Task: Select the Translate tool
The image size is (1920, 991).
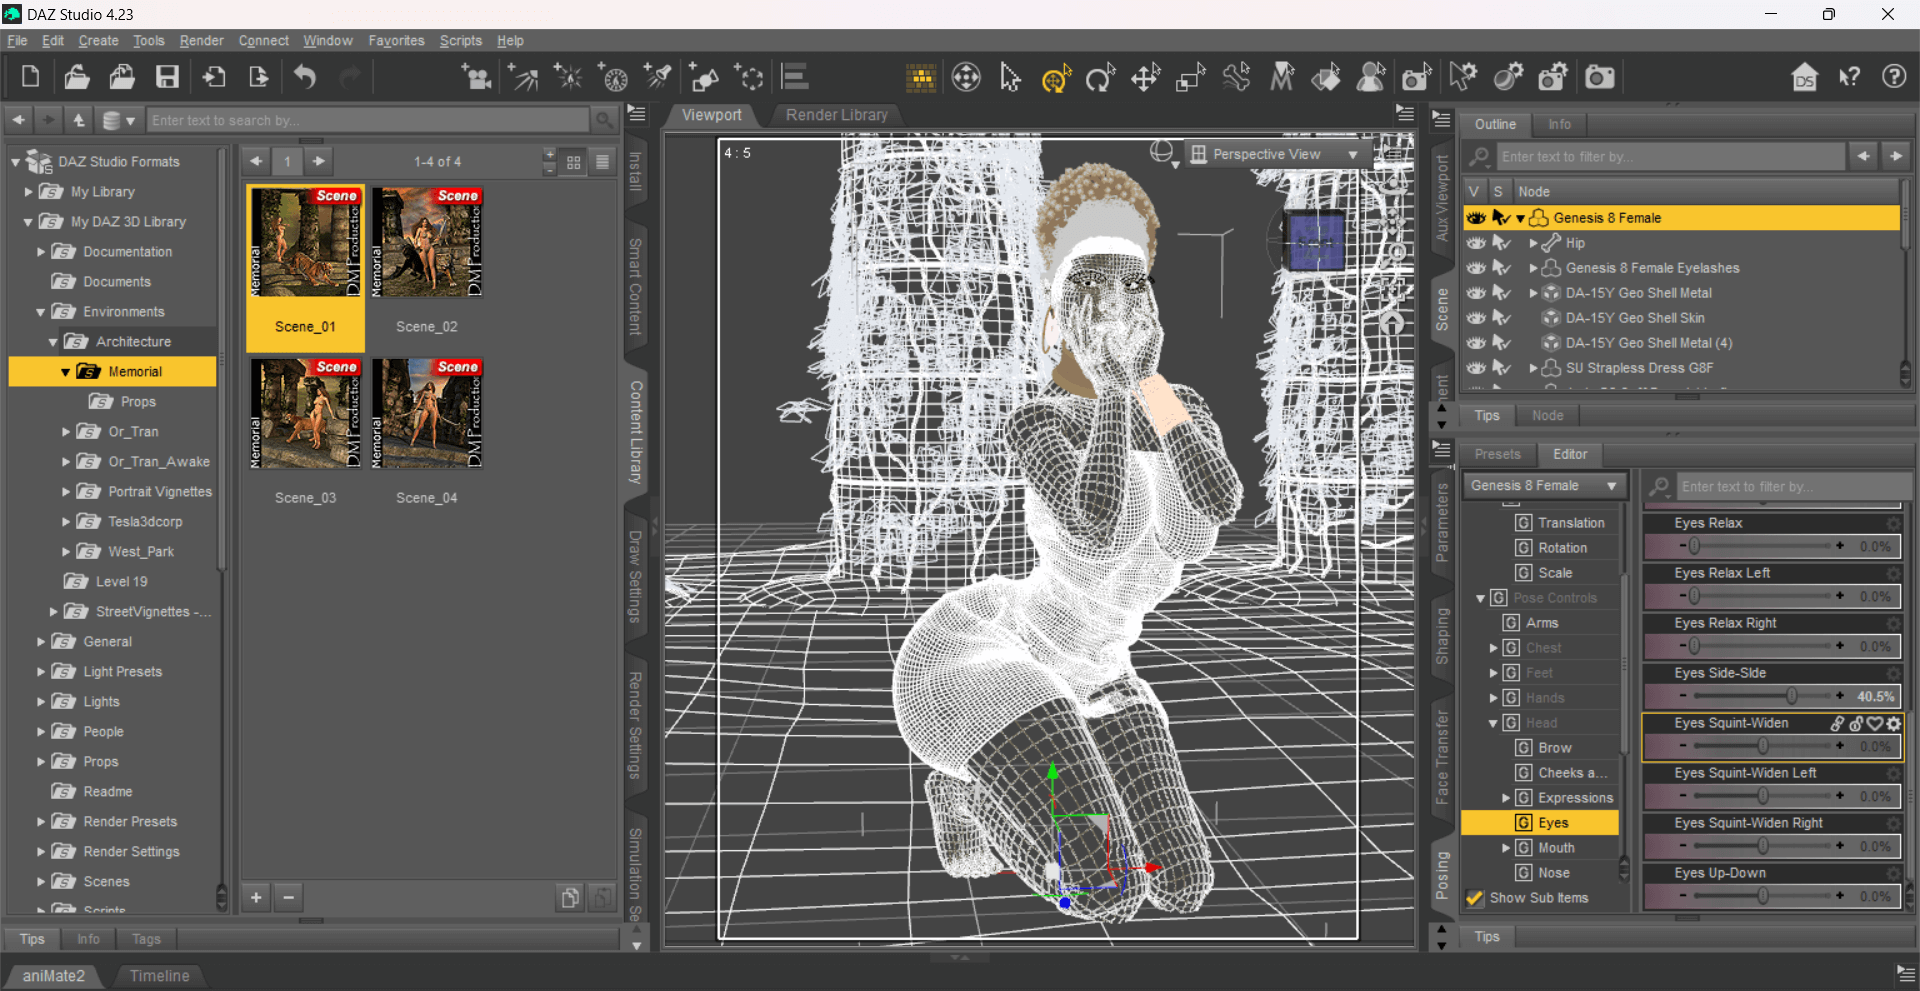Action: 1145,77
